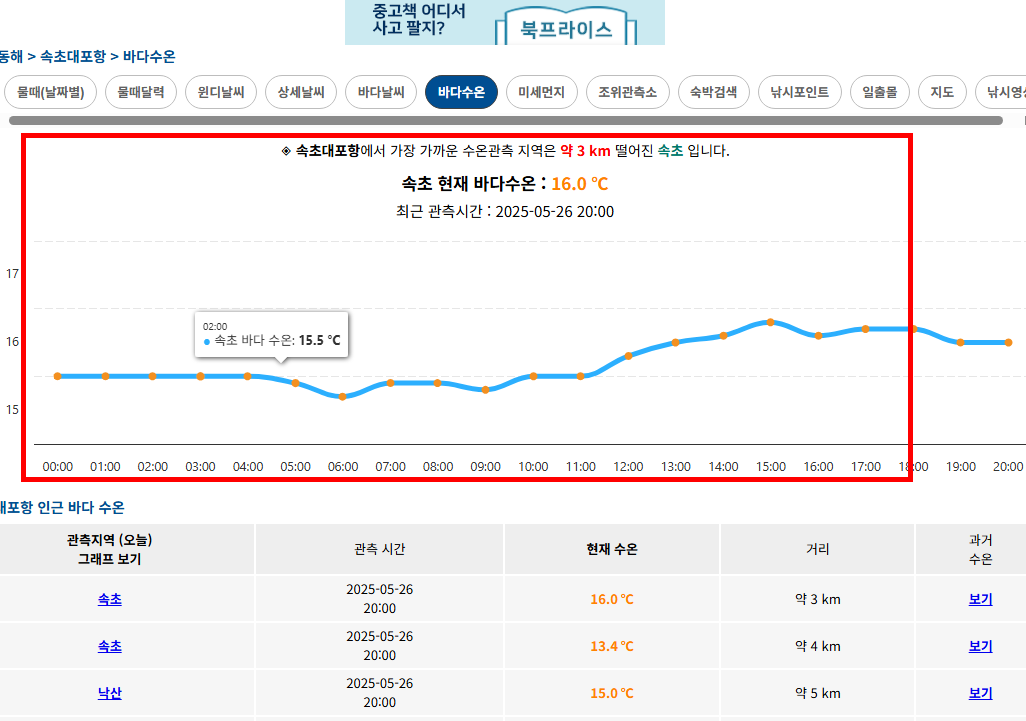Open the 물때달력 tab
The image size is (1026, 721).
click(141, 92)
